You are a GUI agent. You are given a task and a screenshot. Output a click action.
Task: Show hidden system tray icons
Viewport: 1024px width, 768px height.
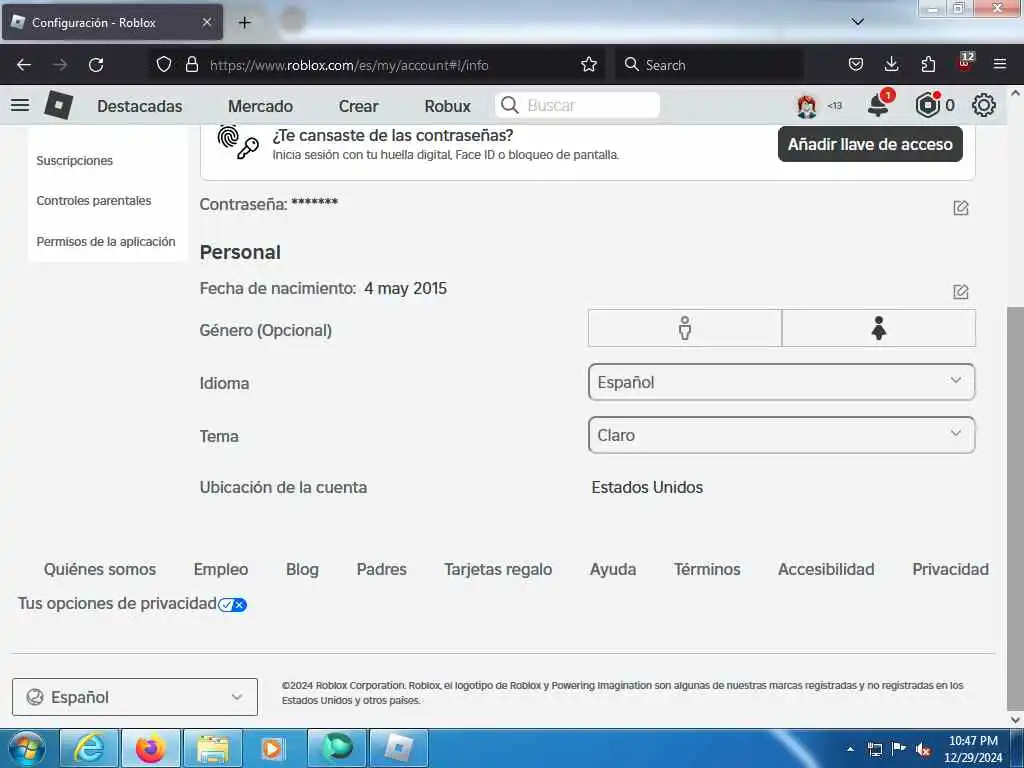tap(850, 749)
